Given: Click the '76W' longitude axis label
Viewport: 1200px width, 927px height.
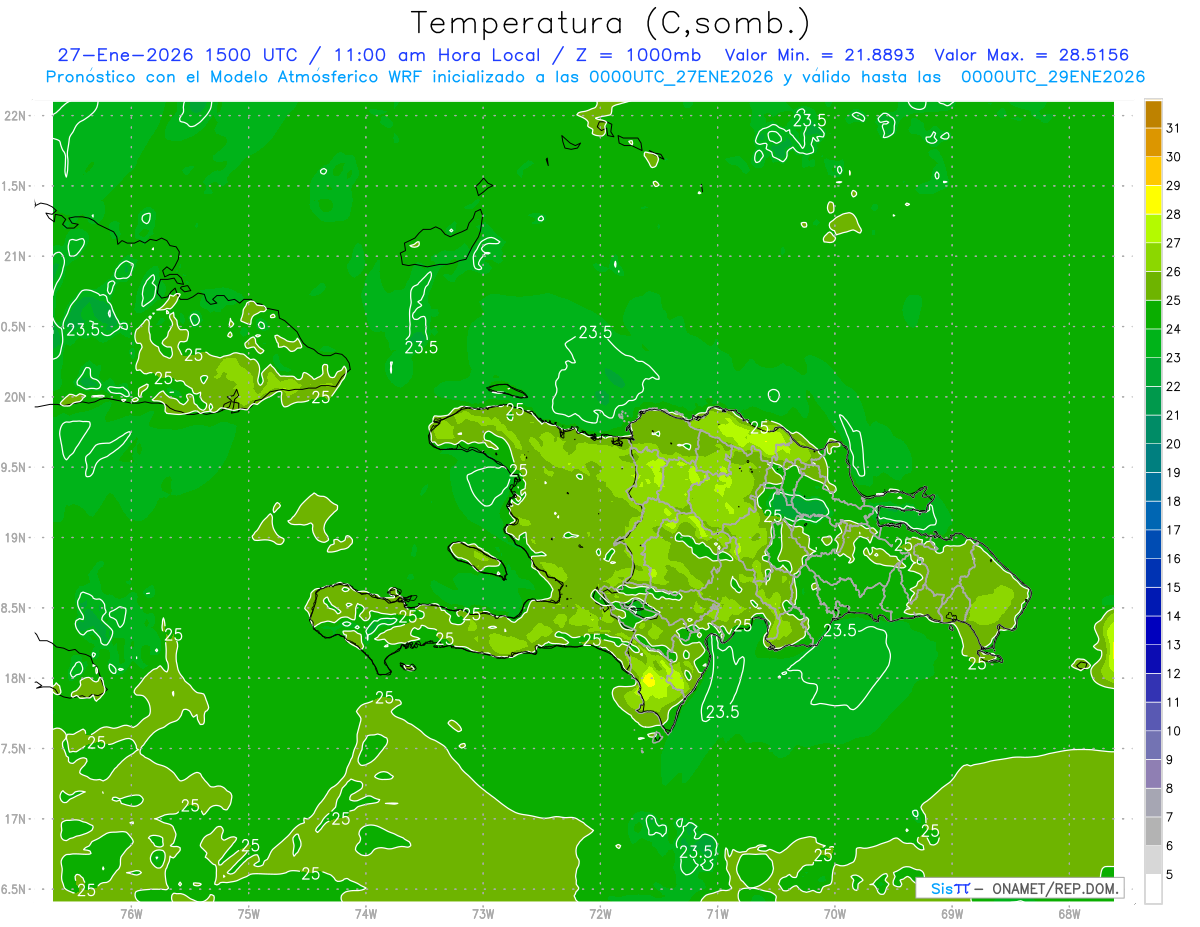Looking at the screenshot, I should click(131, 913).
